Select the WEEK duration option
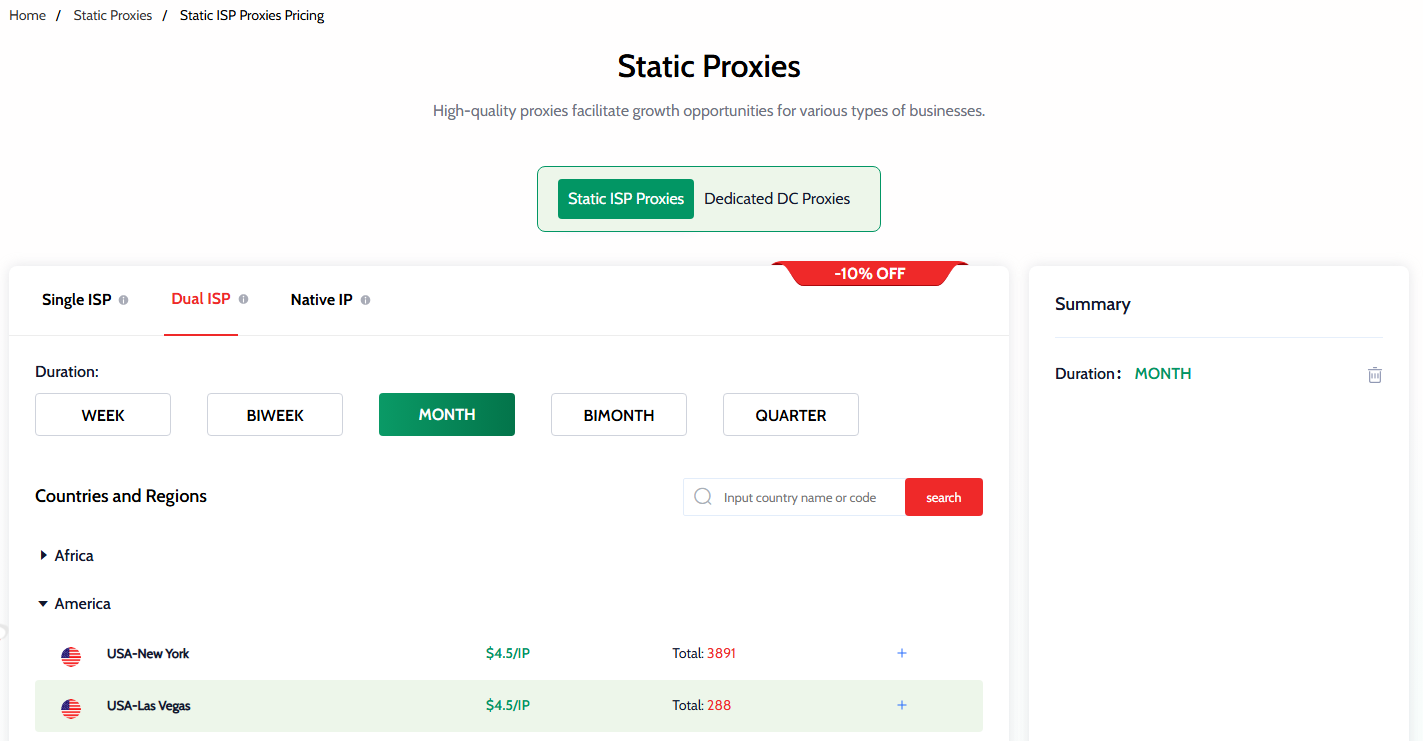The image size is (1423, 741). click(x=103, y=415)
